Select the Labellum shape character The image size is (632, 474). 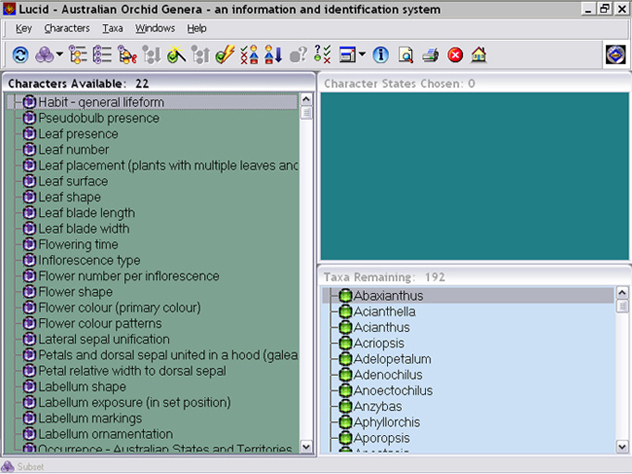coord(82,387)
